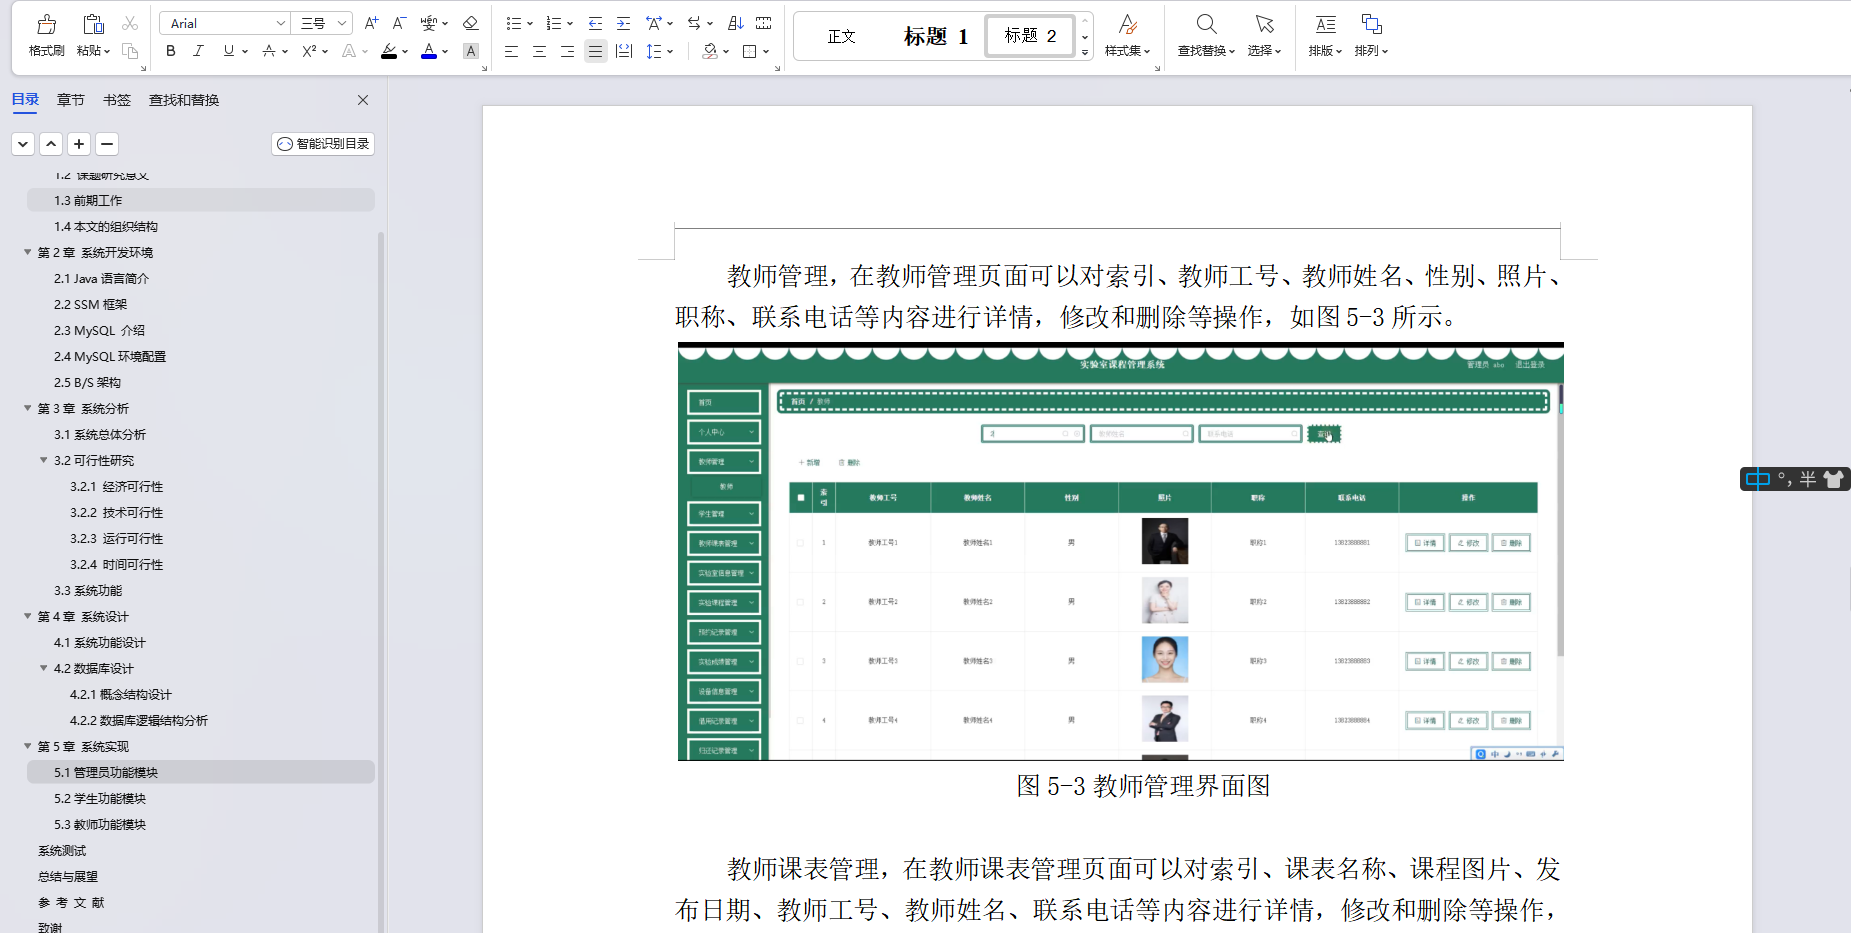Image resolution: width=1851 pixels, height=933 pixels.
Task: Go to 5.2 学生功能模块 heading
Action: pos(100,798)
